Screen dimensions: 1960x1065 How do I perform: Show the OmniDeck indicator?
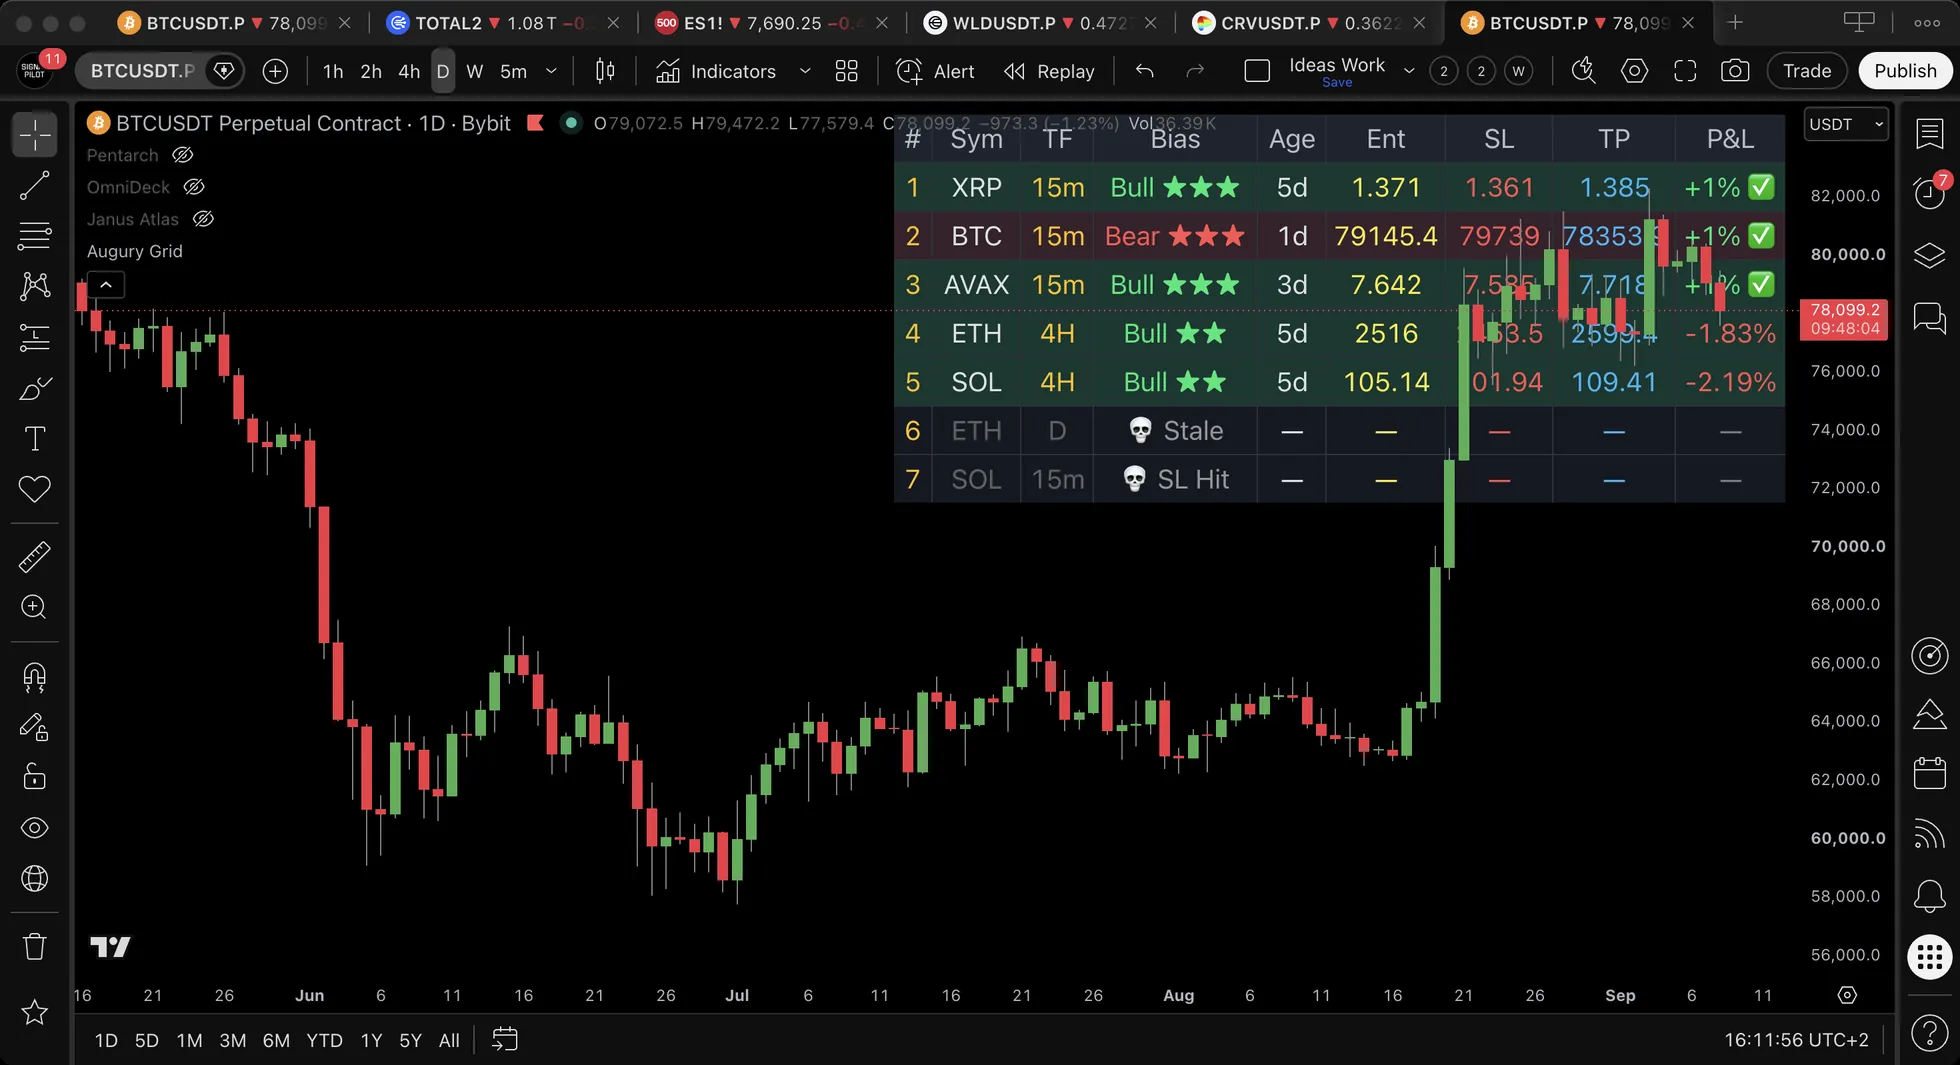194,187
